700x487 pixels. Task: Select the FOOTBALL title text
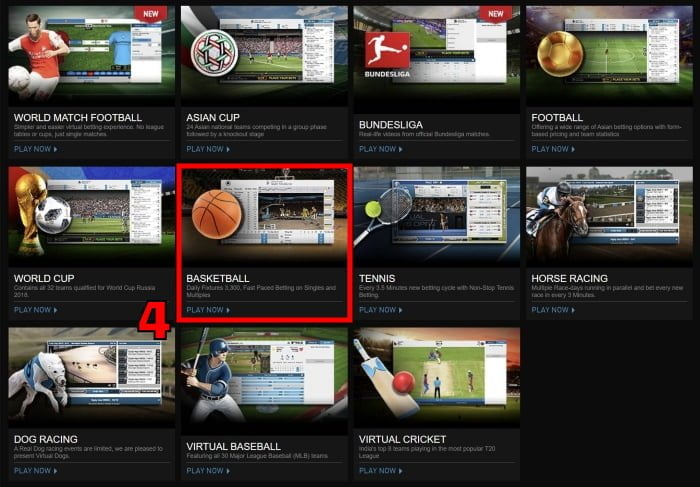coord(557,118)
